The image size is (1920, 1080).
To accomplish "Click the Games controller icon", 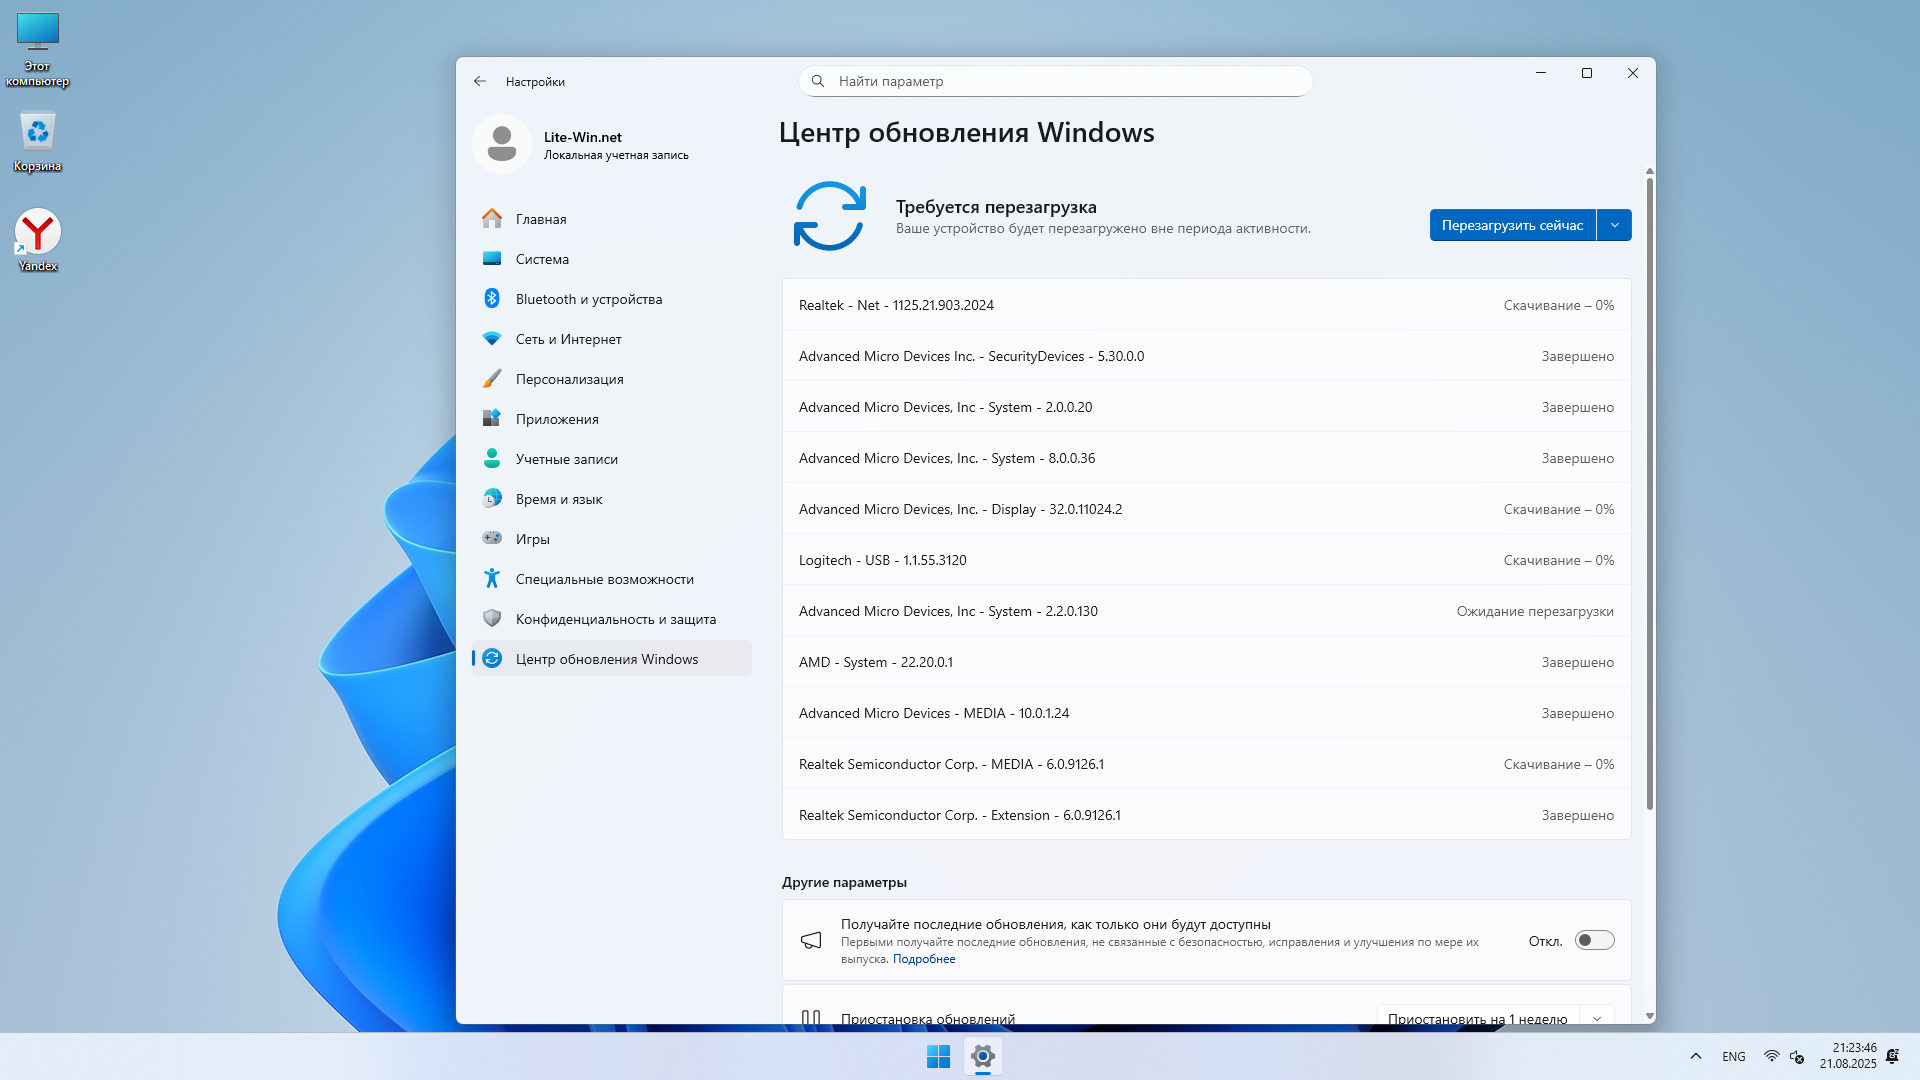I will pos(492,538).
